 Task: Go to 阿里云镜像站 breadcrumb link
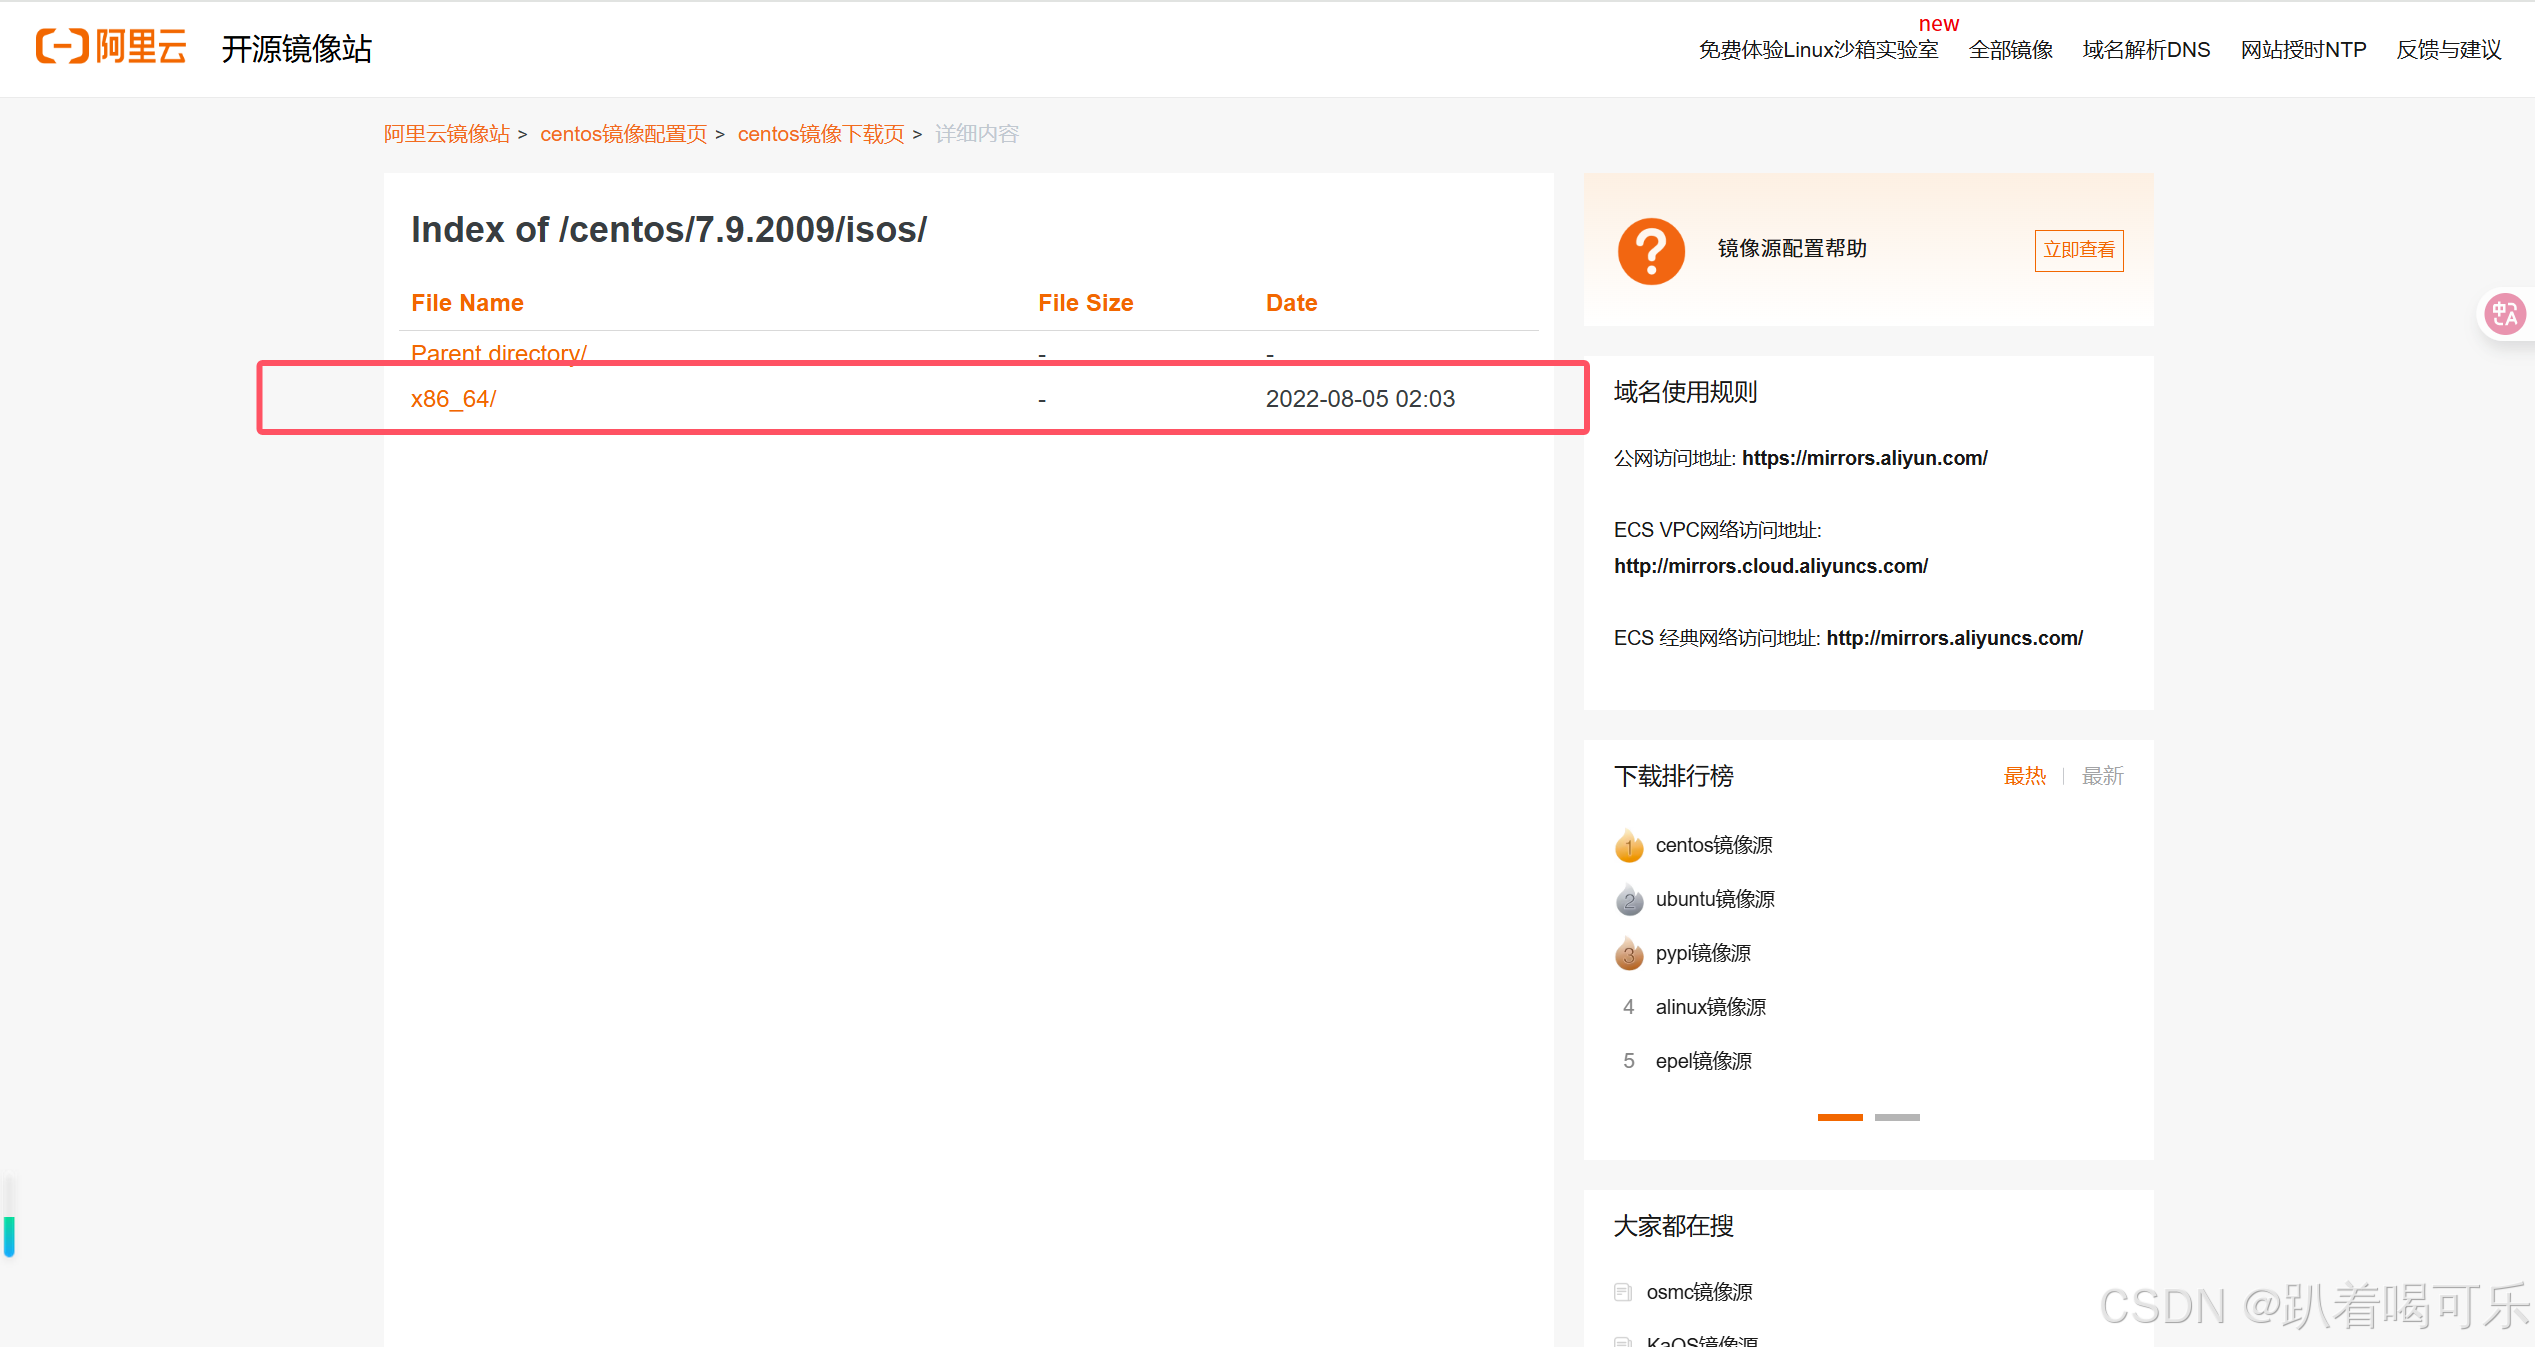[x=447, y=134]
